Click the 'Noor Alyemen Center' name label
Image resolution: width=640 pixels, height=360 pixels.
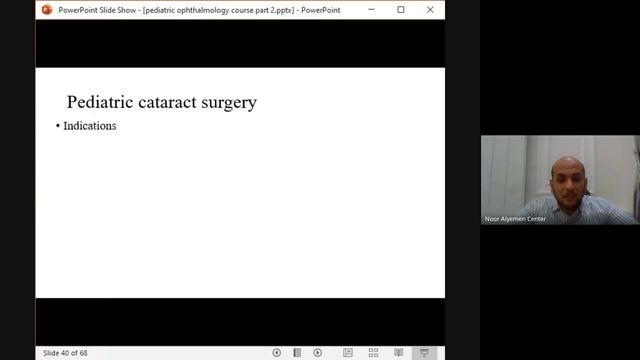coord(515,219)
